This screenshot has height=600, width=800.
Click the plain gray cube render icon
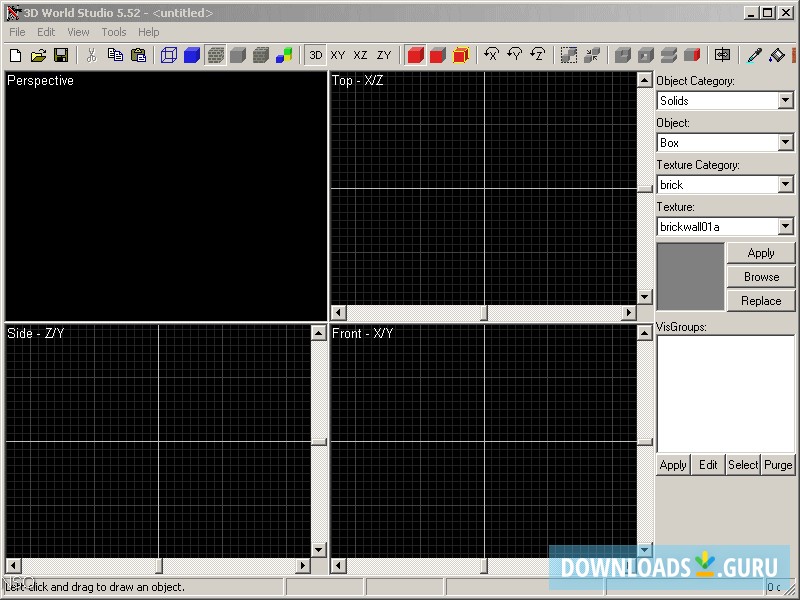coord(238,55)
